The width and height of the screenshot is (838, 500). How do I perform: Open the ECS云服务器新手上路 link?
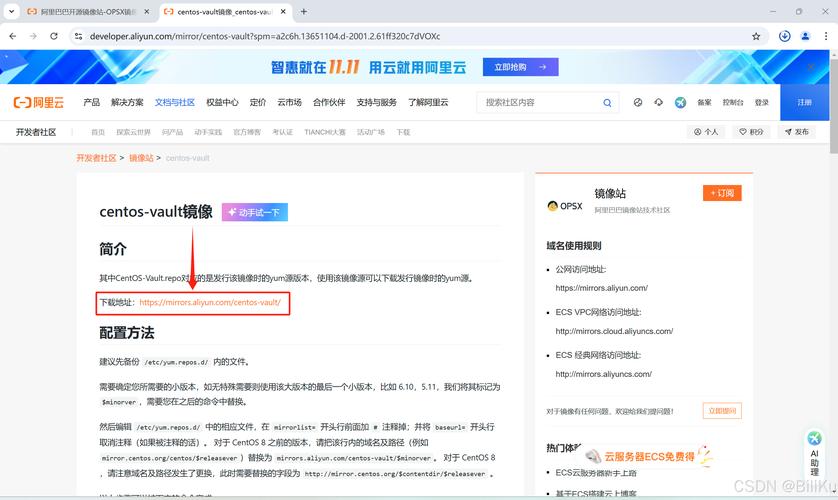596,473
